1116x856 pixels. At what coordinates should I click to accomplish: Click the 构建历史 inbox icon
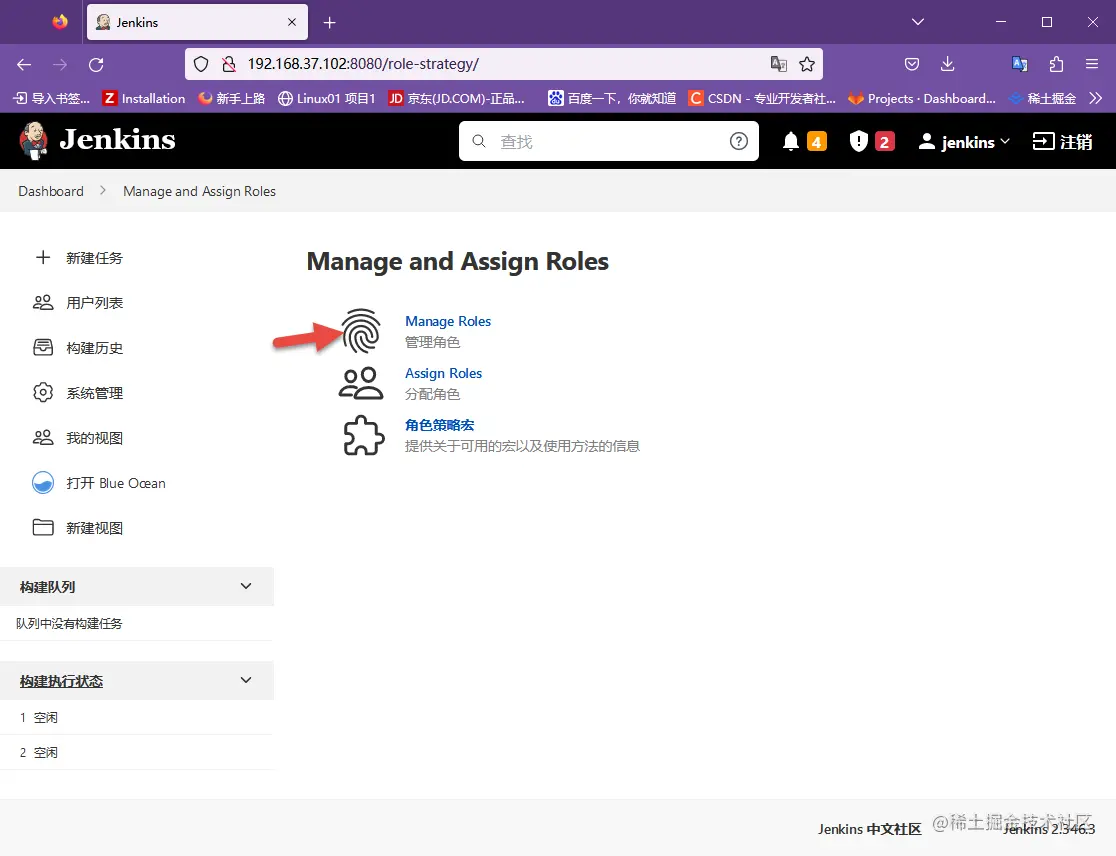43,347
